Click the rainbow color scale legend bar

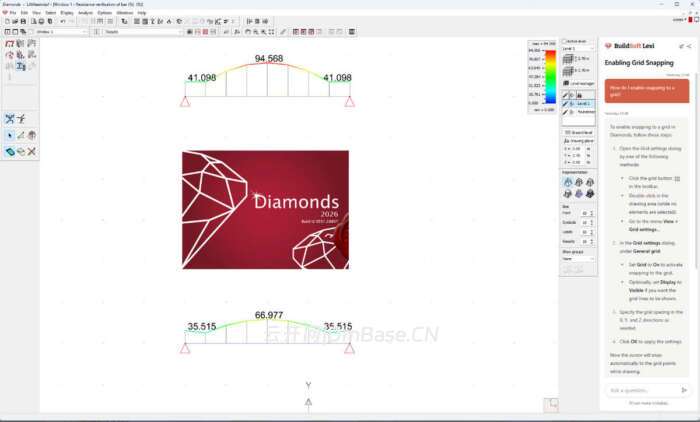550,77
